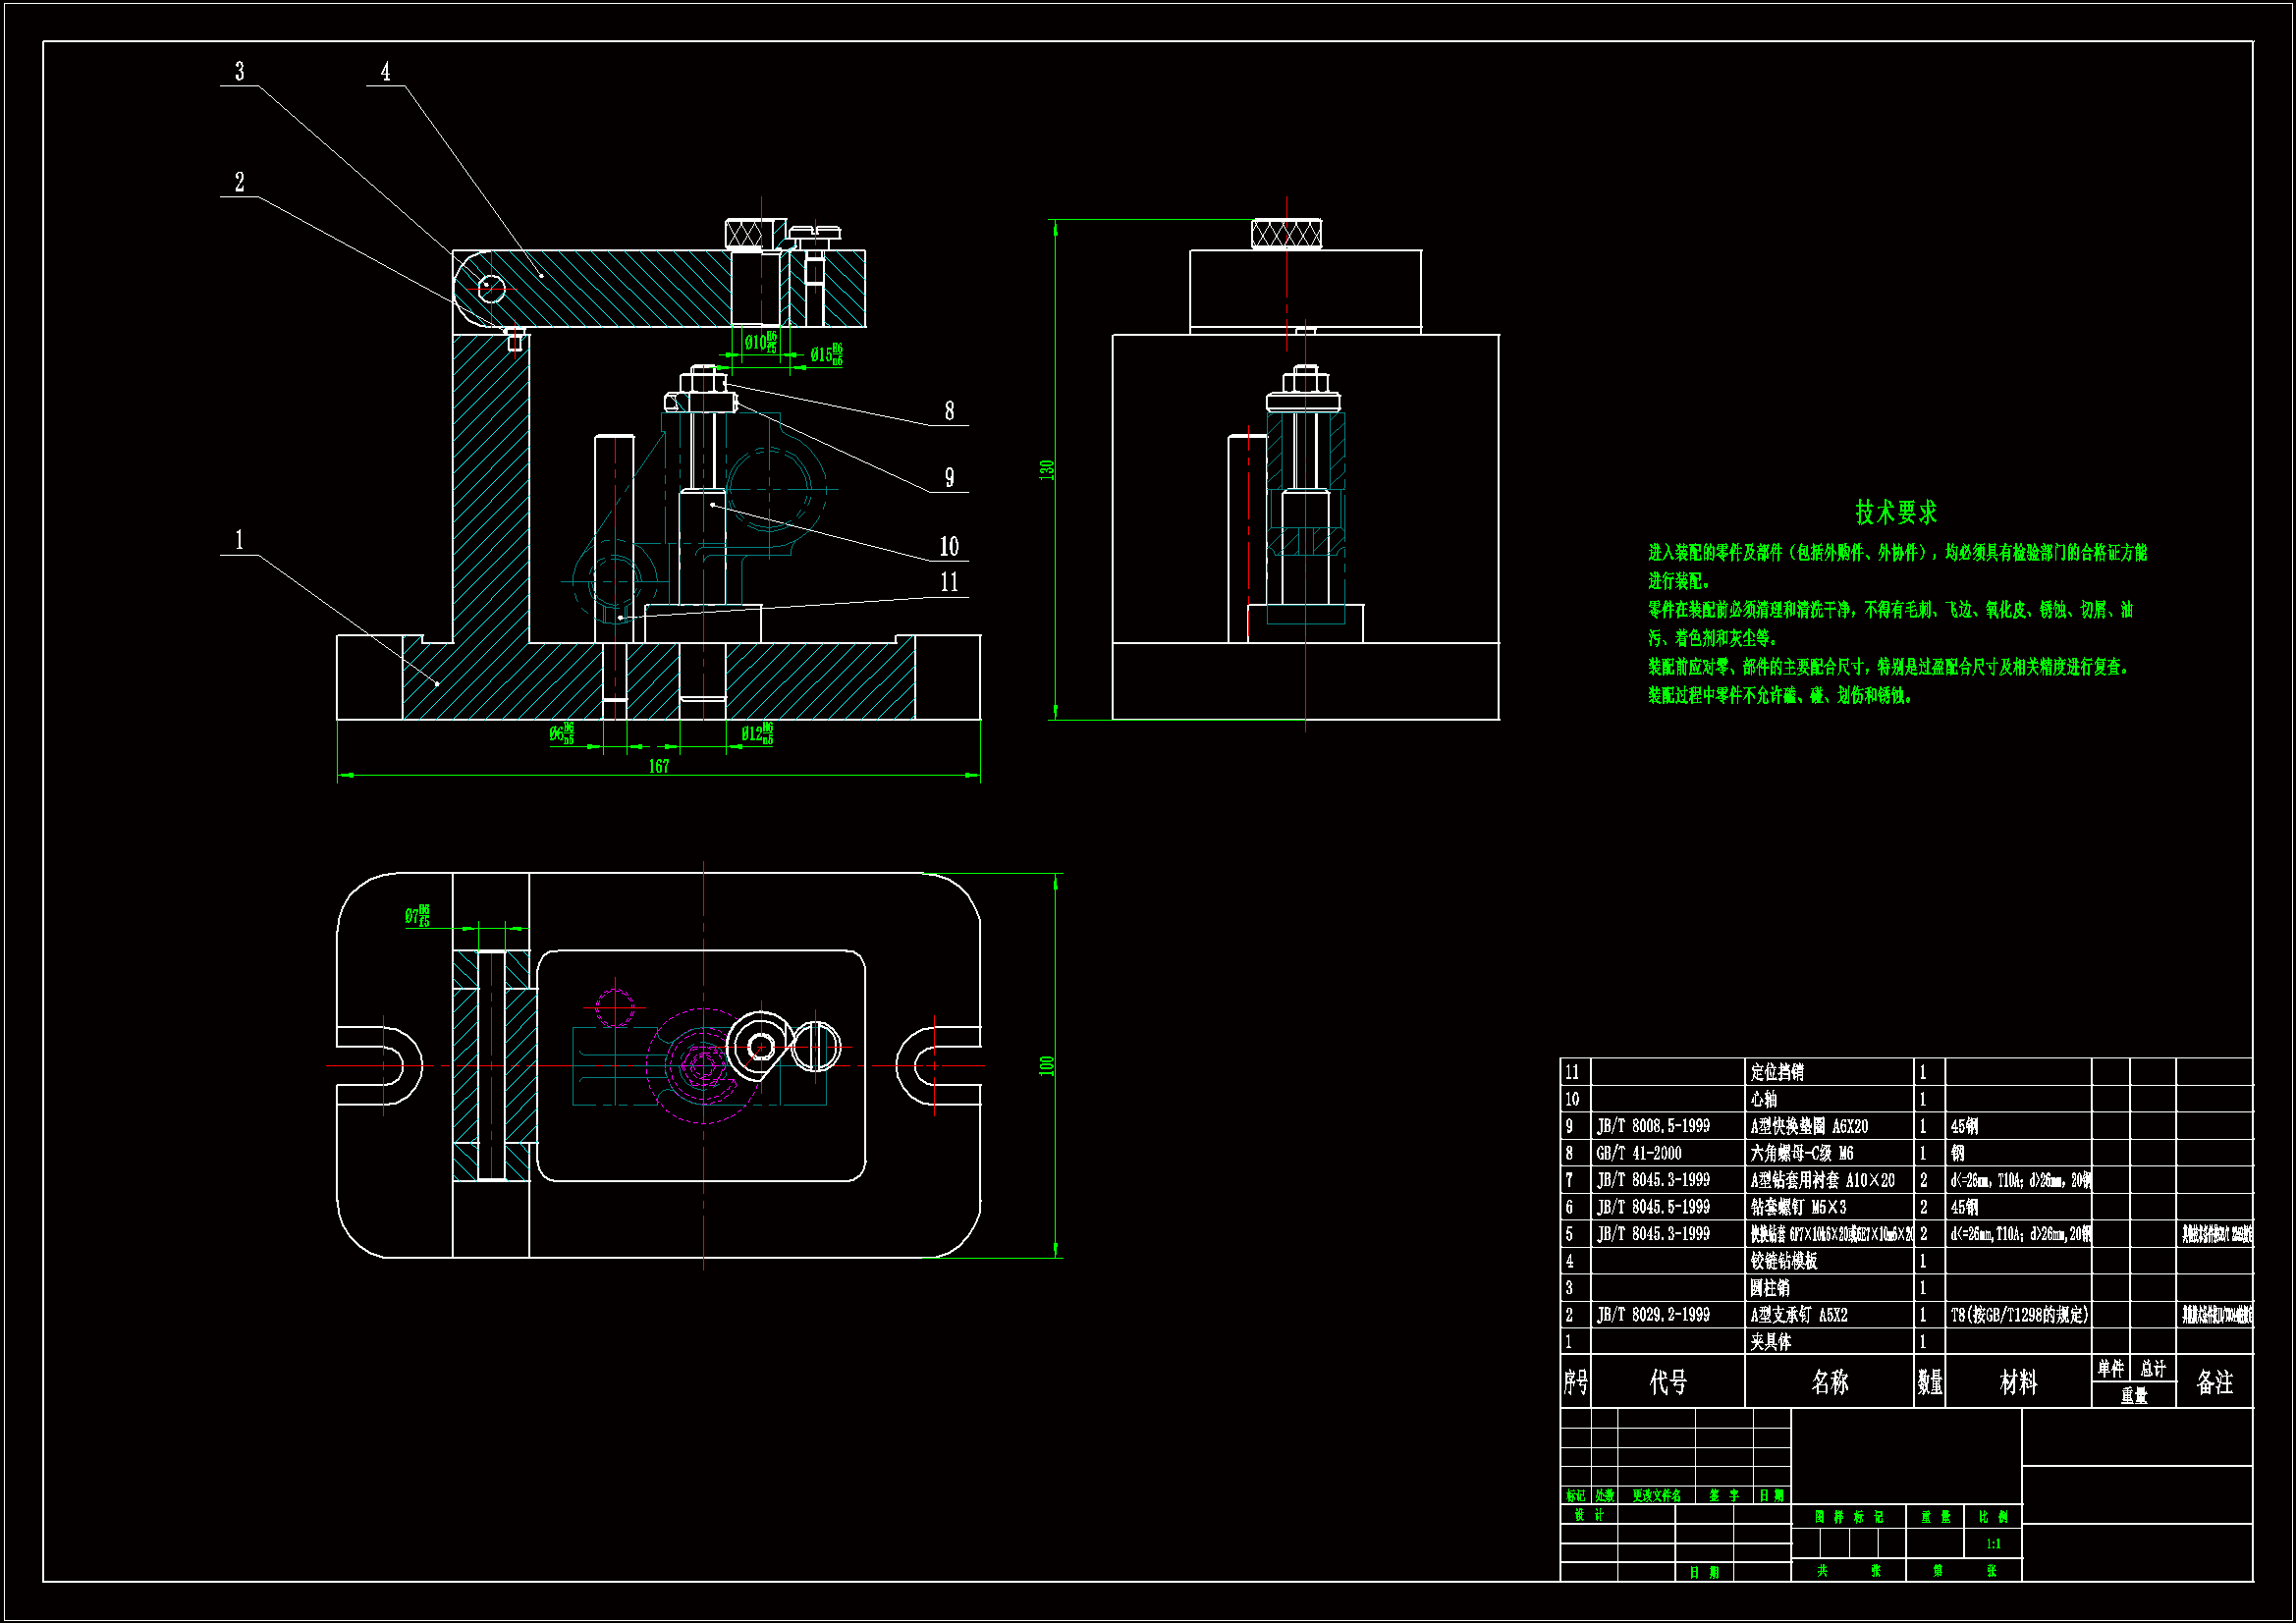Click the 1:1 scale value in title block
This screenshot has width=2296, height=1623.
1993,1545
